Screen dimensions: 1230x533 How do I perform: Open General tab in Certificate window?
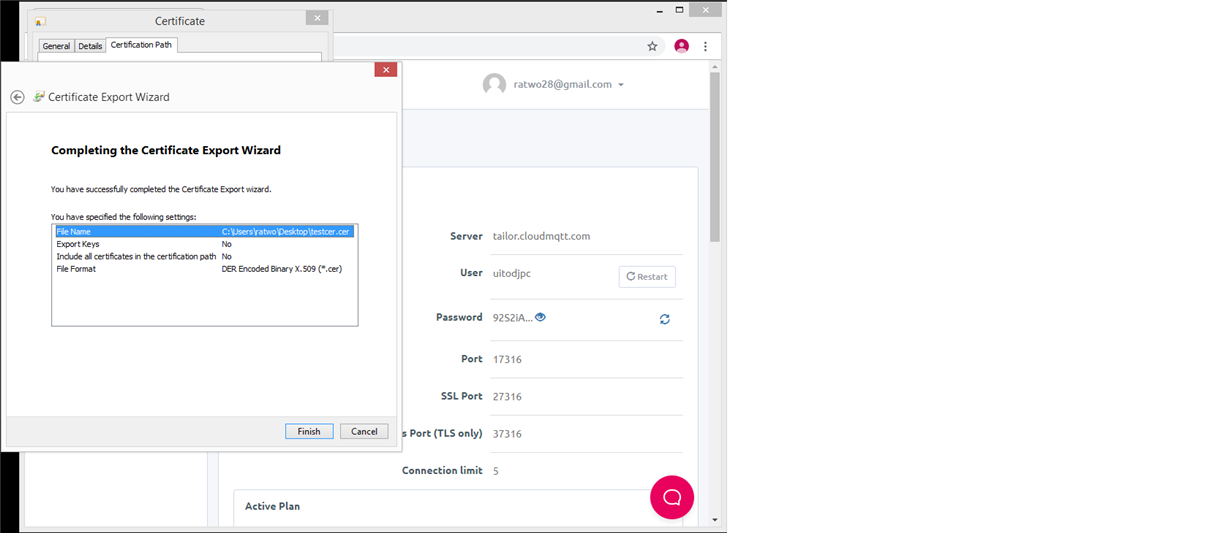(x=56, y=46)
